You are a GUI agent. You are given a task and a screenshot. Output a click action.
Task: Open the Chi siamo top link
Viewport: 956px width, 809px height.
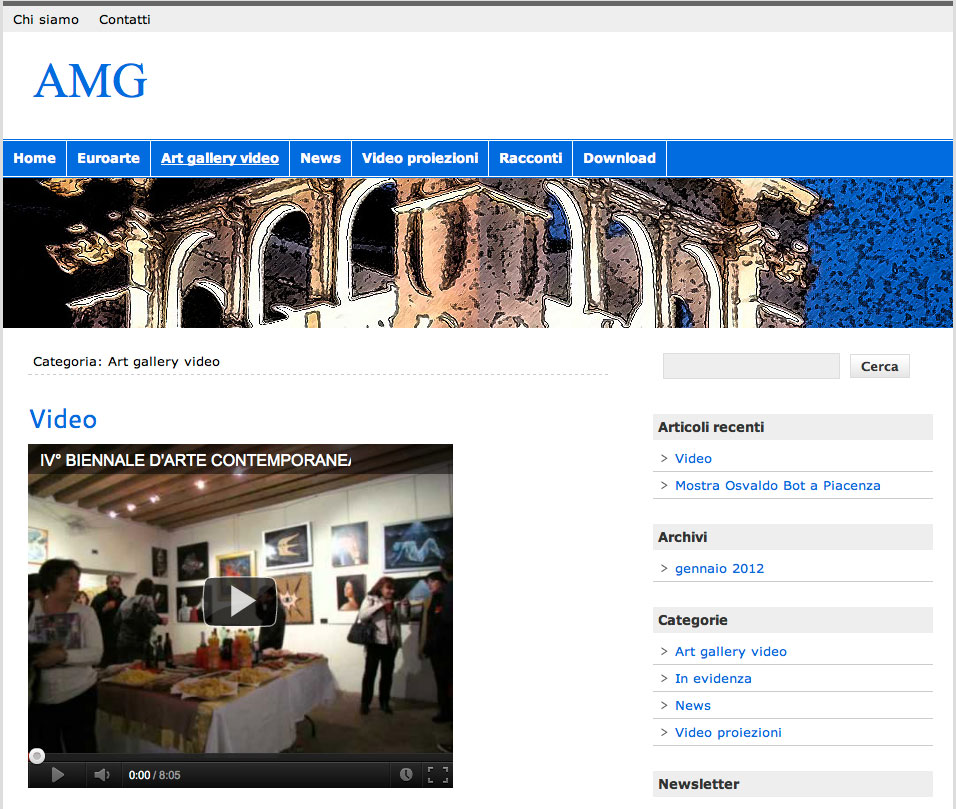[x=46, y=19]
